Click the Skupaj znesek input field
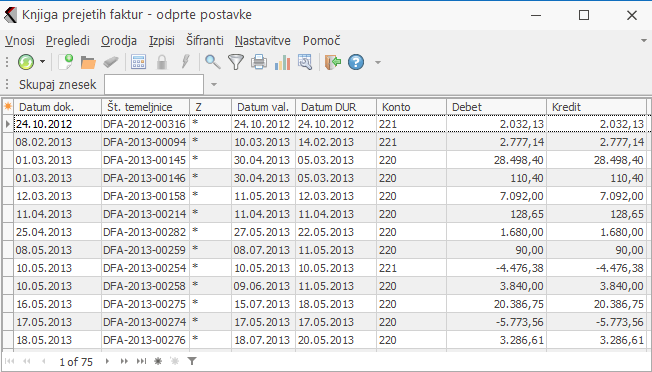This screenshot has height=372, width=652. [154, 85]
